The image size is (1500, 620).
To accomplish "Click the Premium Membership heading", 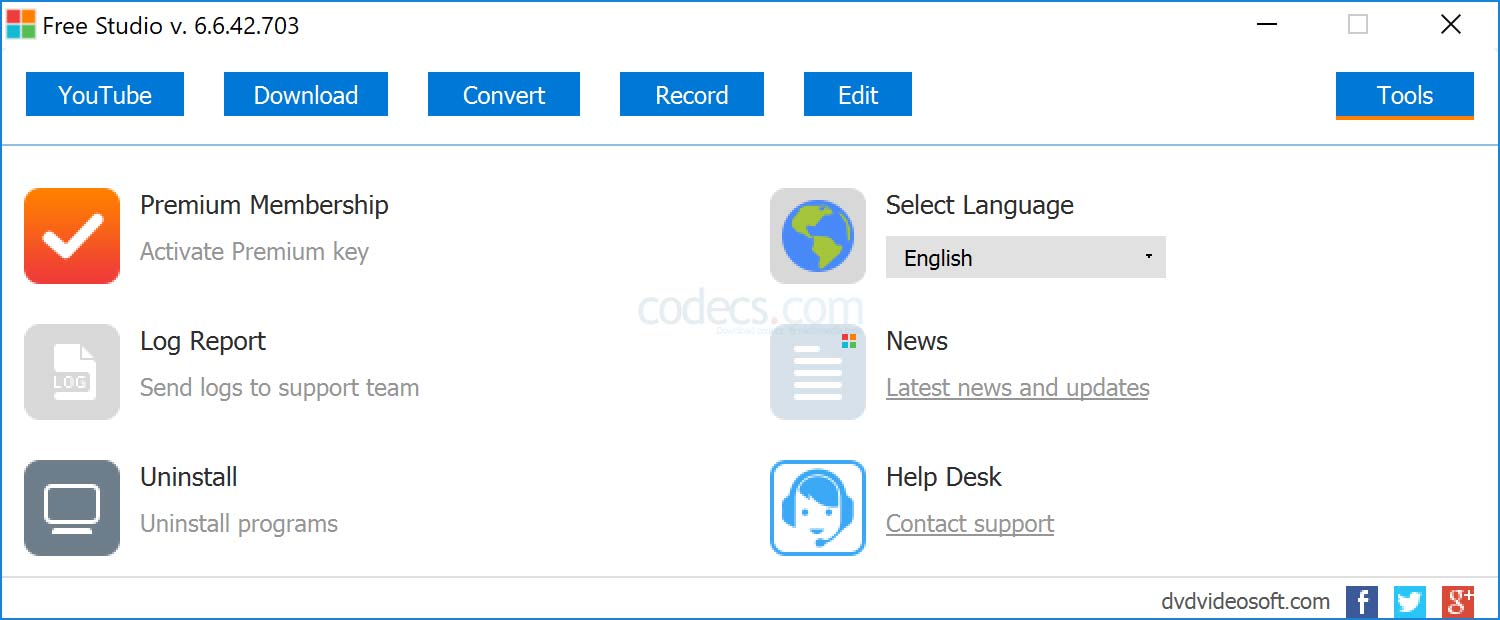I will point(264,205).
